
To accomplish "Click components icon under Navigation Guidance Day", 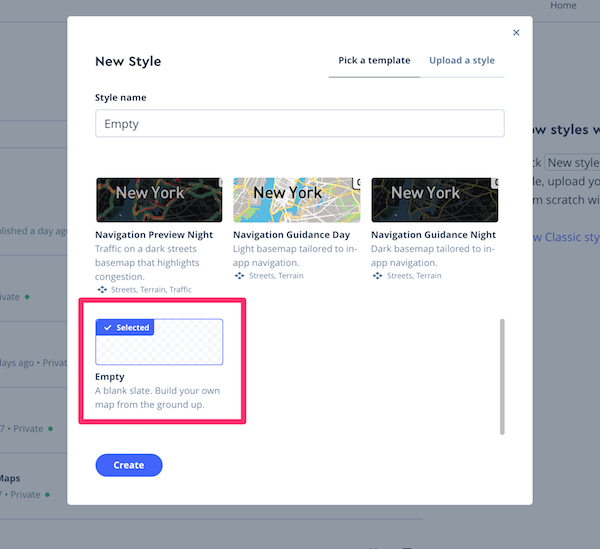I will pos(240,276).
